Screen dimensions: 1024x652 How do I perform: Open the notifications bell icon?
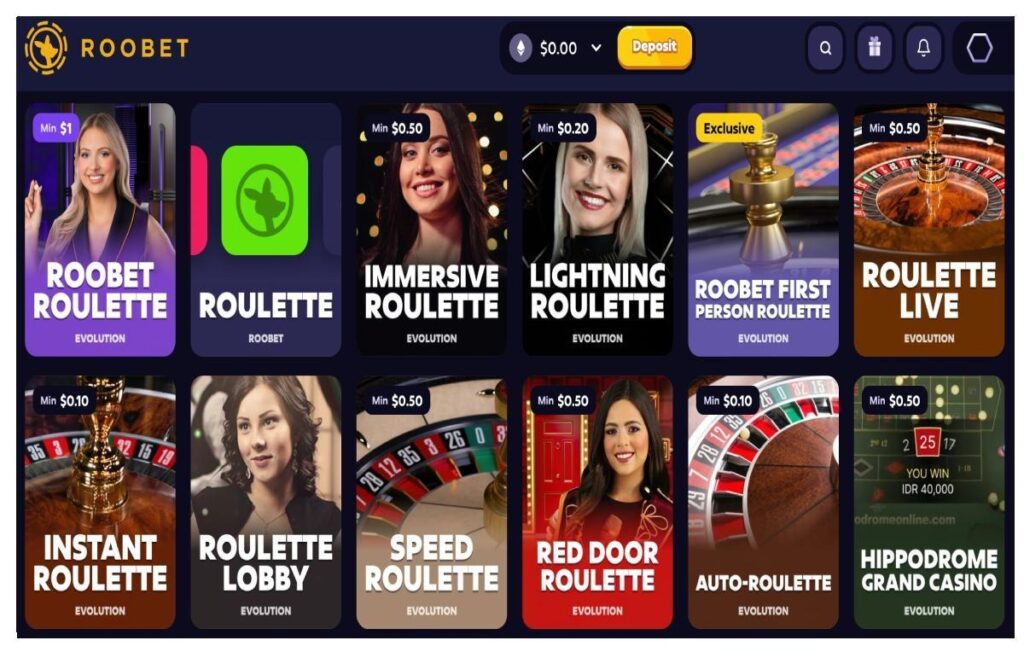[x=923, y=48]
